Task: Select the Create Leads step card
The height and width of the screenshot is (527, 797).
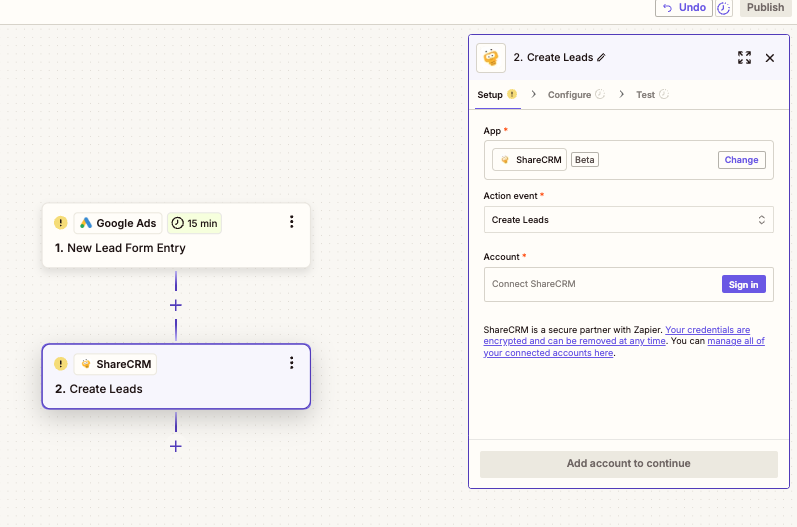Action: (176, 377)
